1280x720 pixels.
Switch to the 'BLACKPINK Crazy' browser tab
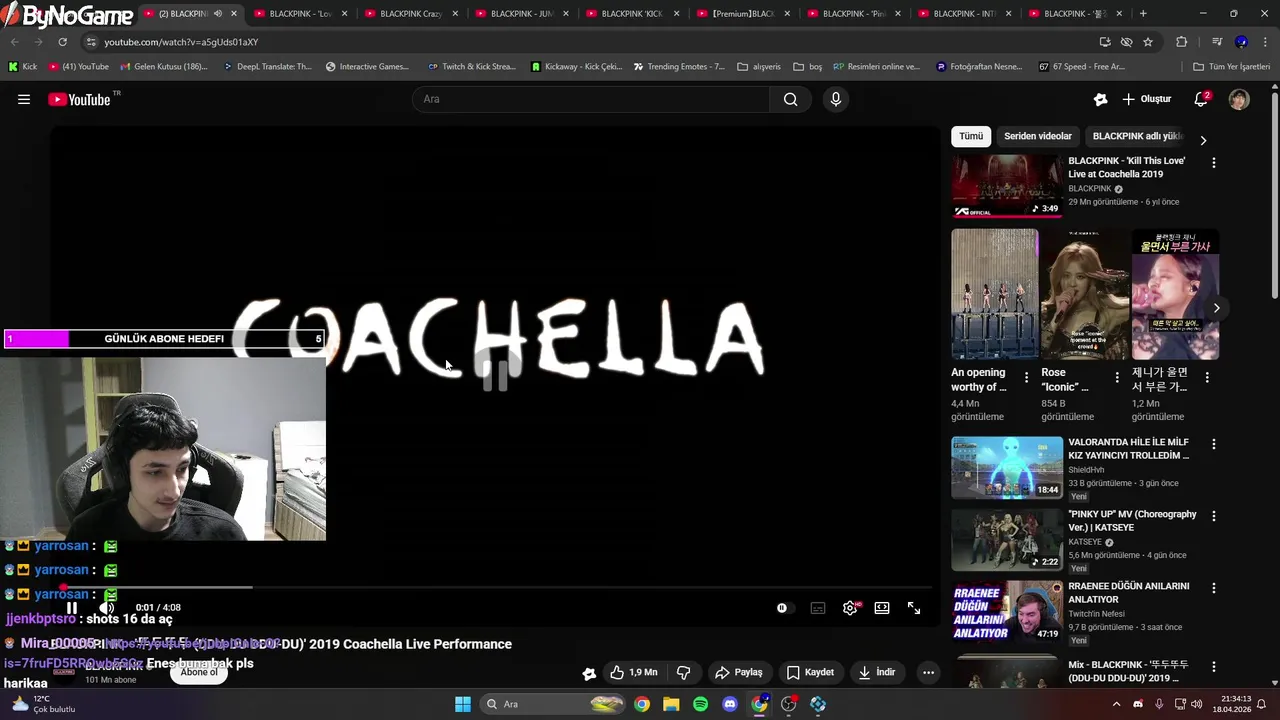[411, 14]
